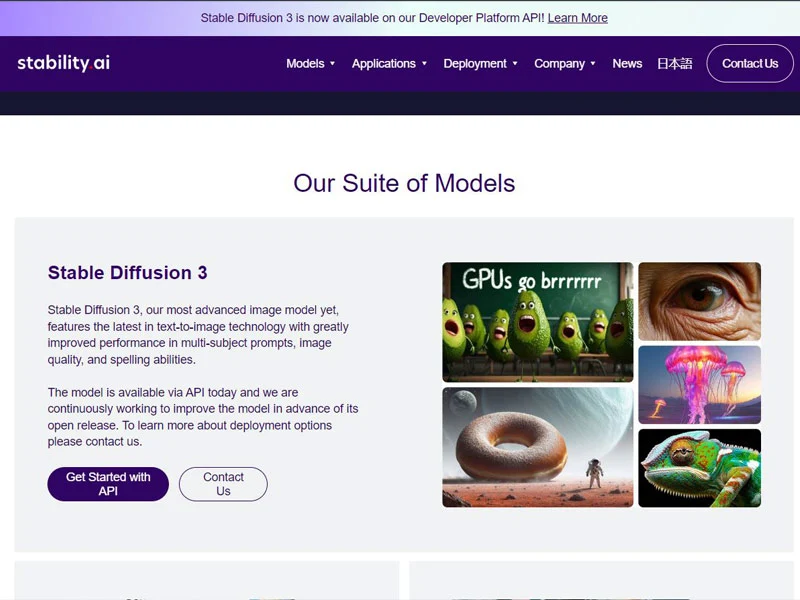Select the Stable Diffusion 3 heading
The height and width of the screenshot is (600, 800).
[x=128, y=272]
